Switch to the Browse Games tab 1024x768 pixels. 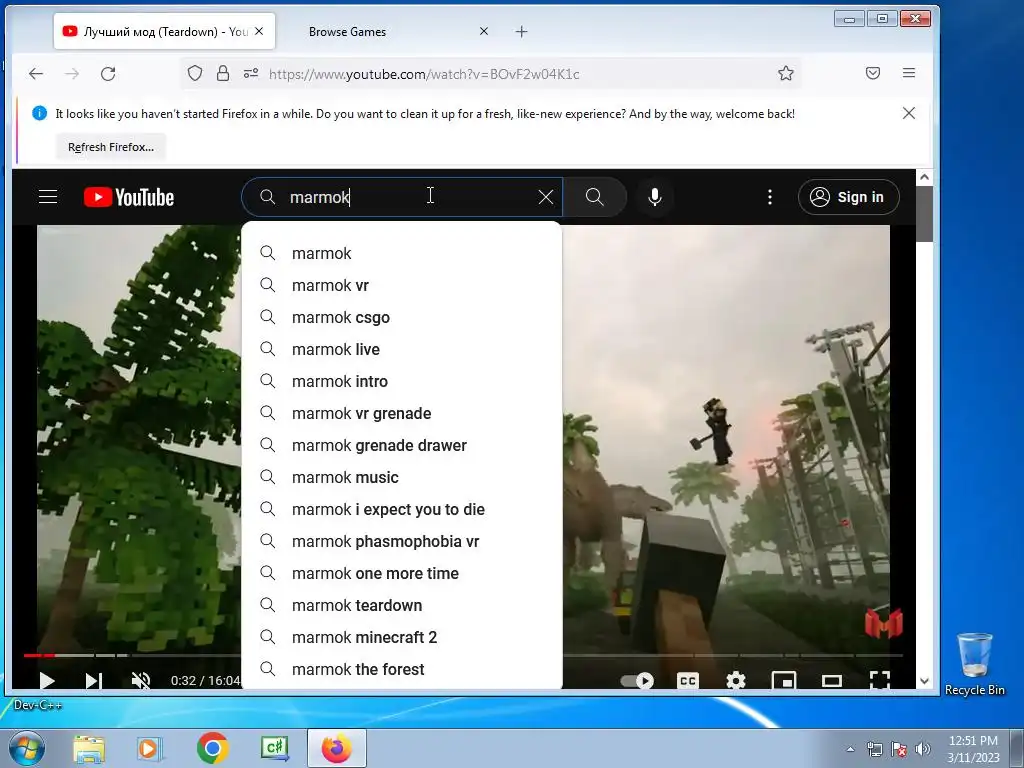[x=347, y=31]
